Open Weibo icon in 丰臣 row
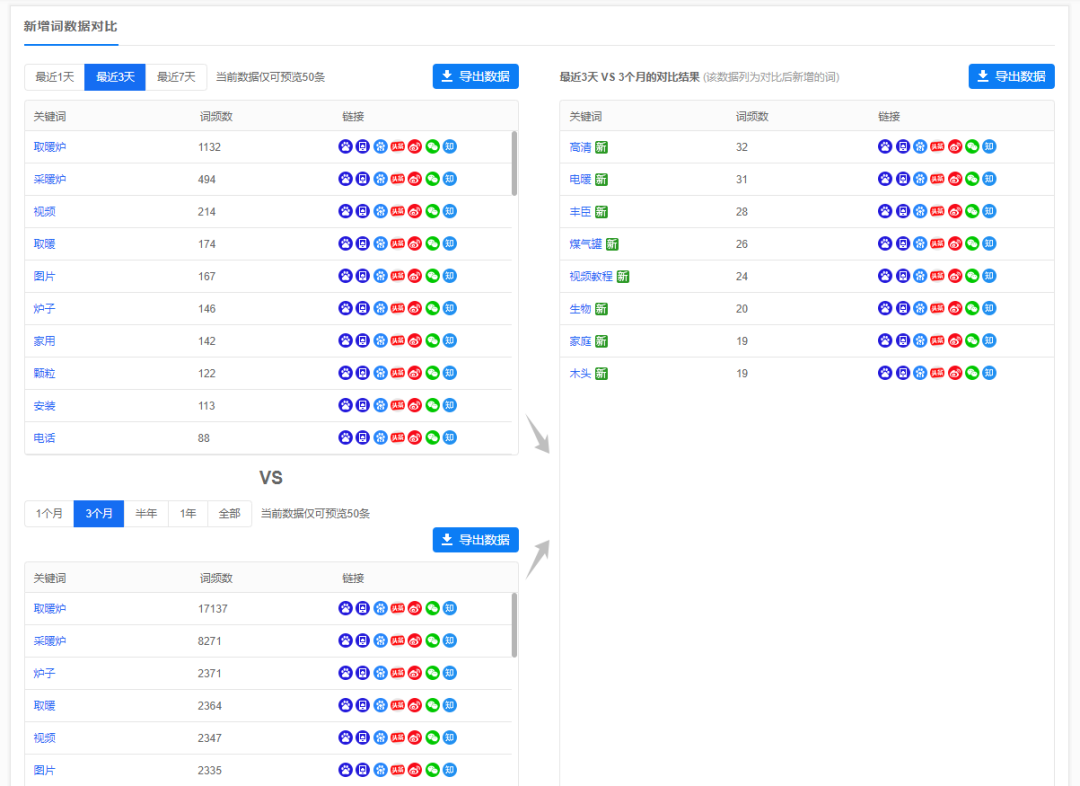Image resolution: width=1080 pixels, height=786 pixels. click(x=955, y=211)
